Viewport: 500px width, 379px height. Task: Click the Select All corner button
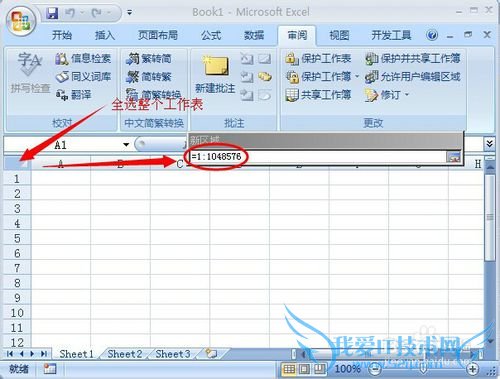pyautogui.click(x=17, y=164)
